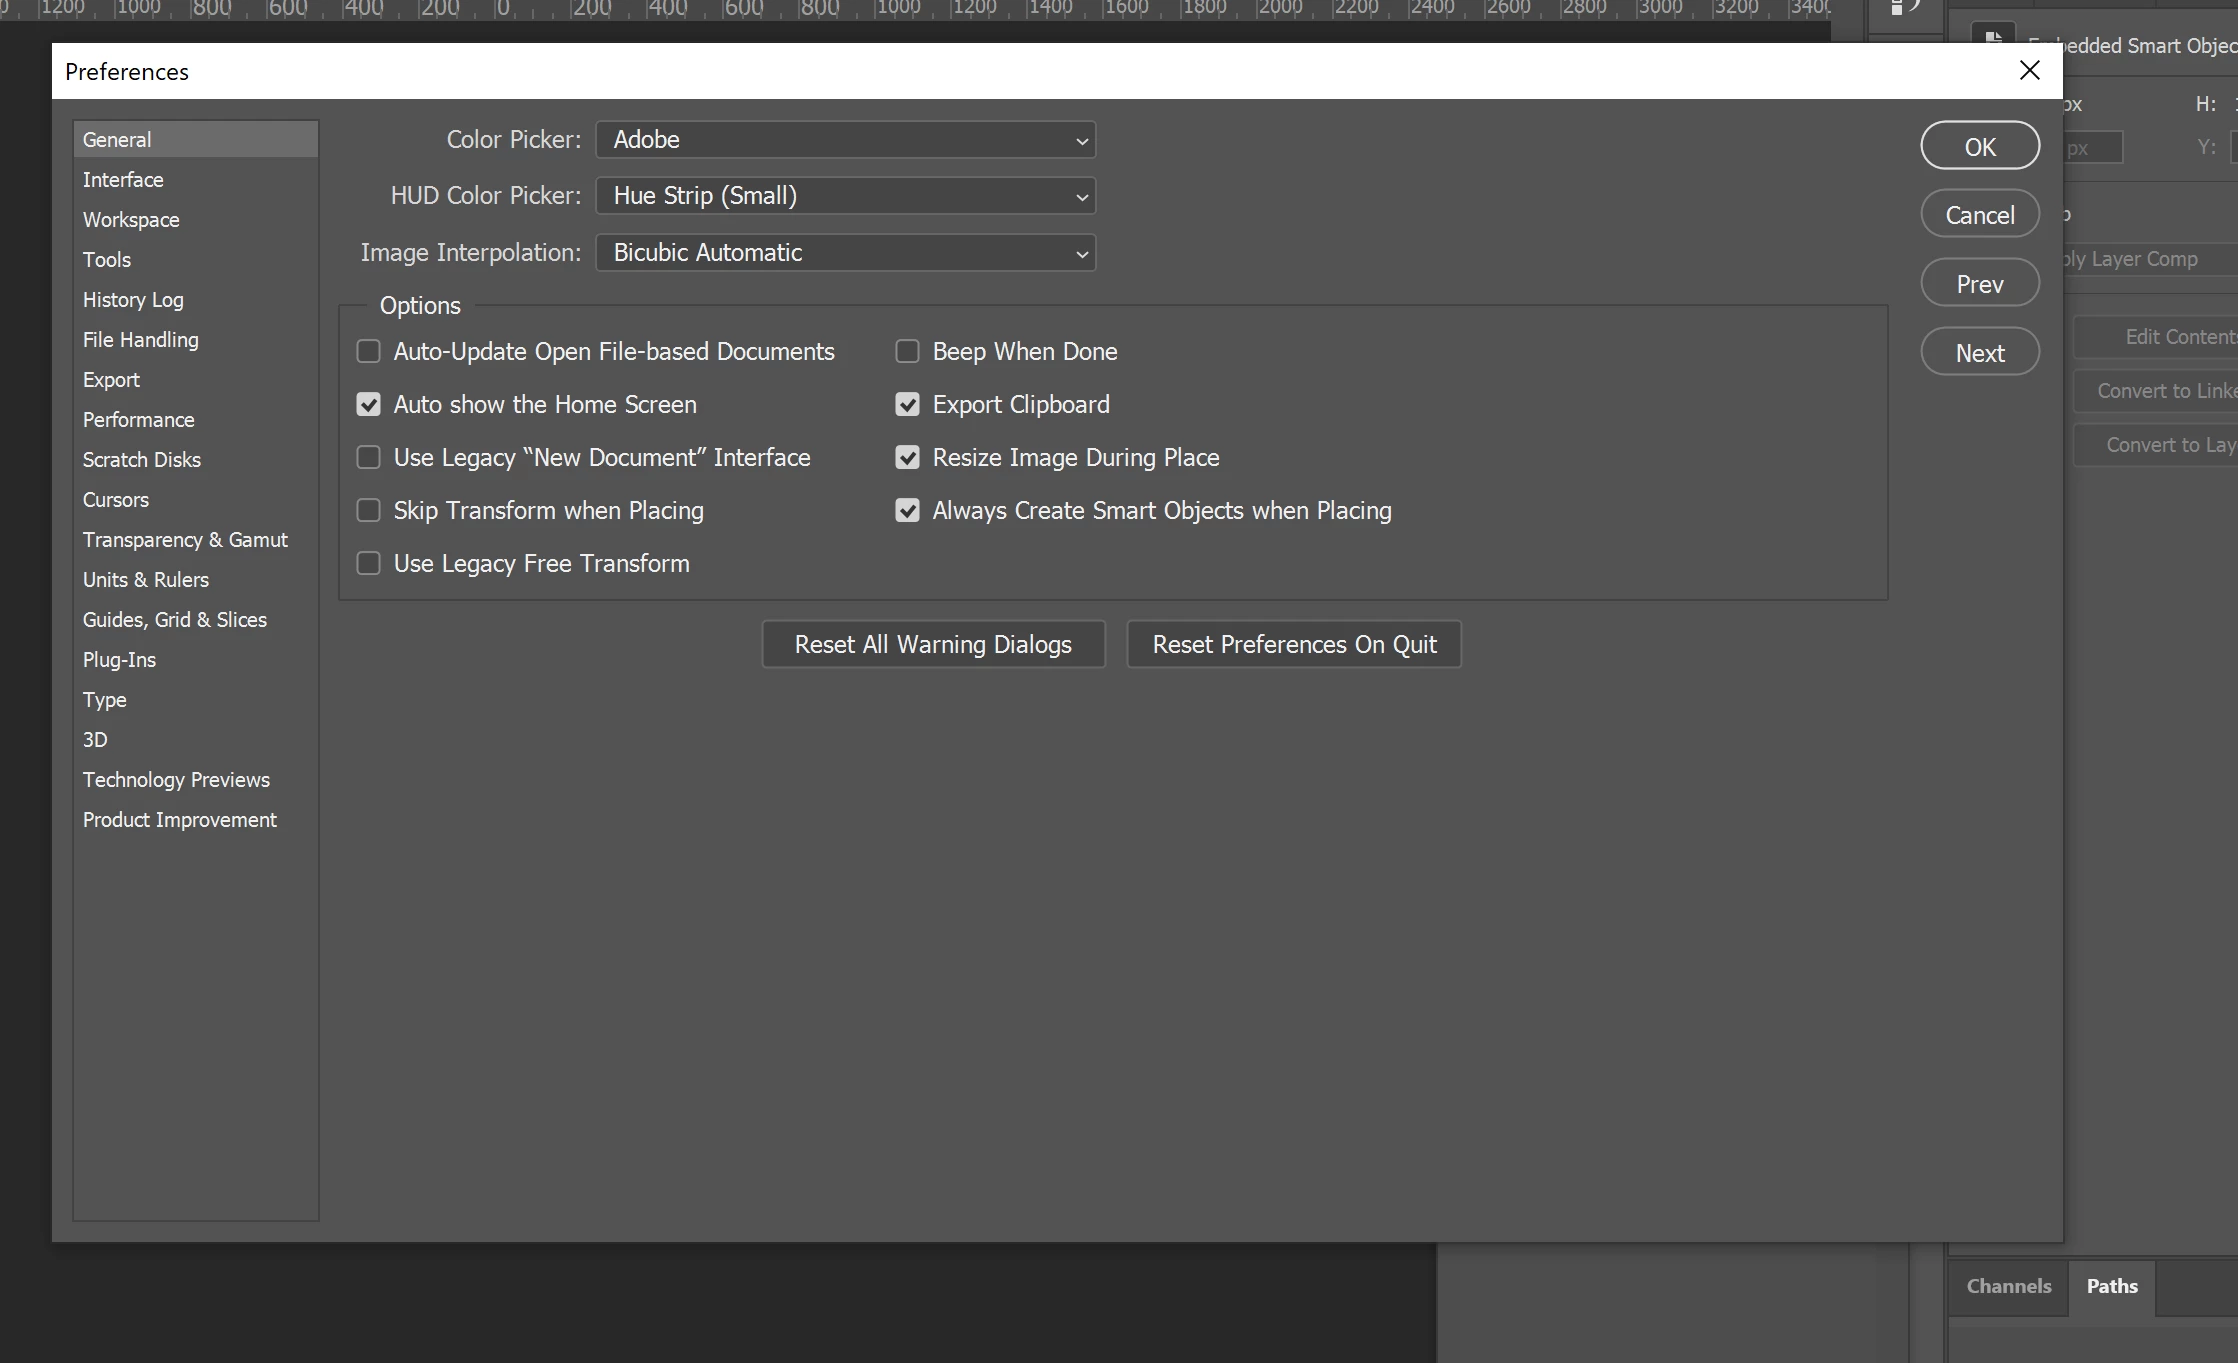Uncheck Export Clipboard option

[x=907, y=404]
